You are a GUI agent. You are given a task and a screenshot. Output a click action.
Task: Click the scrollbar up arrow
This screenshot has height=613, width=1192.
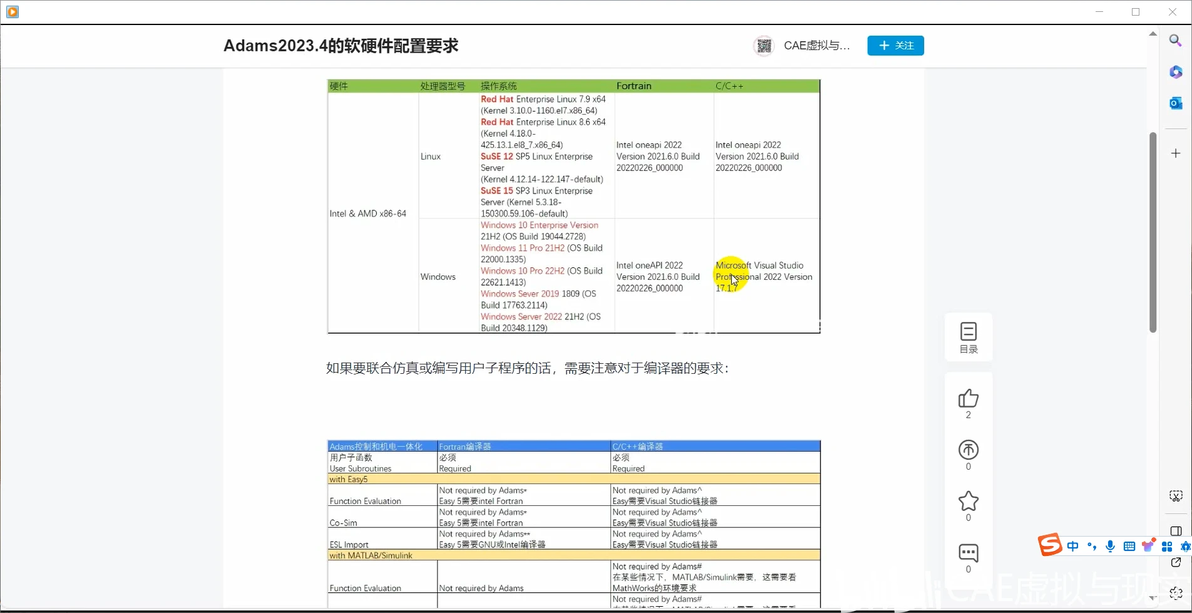pyautogui.click(x=1152, y=32)
